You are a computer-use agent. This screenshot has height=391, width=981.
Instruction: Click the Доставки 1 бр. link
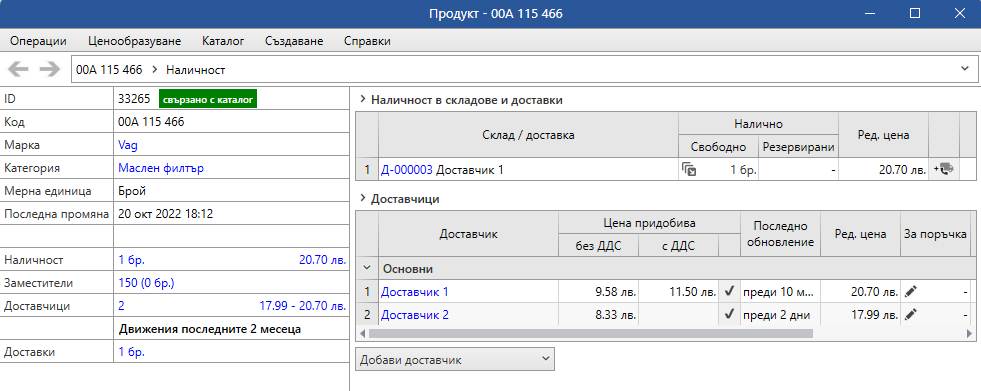pyautogui.click(x=131, y=352)
